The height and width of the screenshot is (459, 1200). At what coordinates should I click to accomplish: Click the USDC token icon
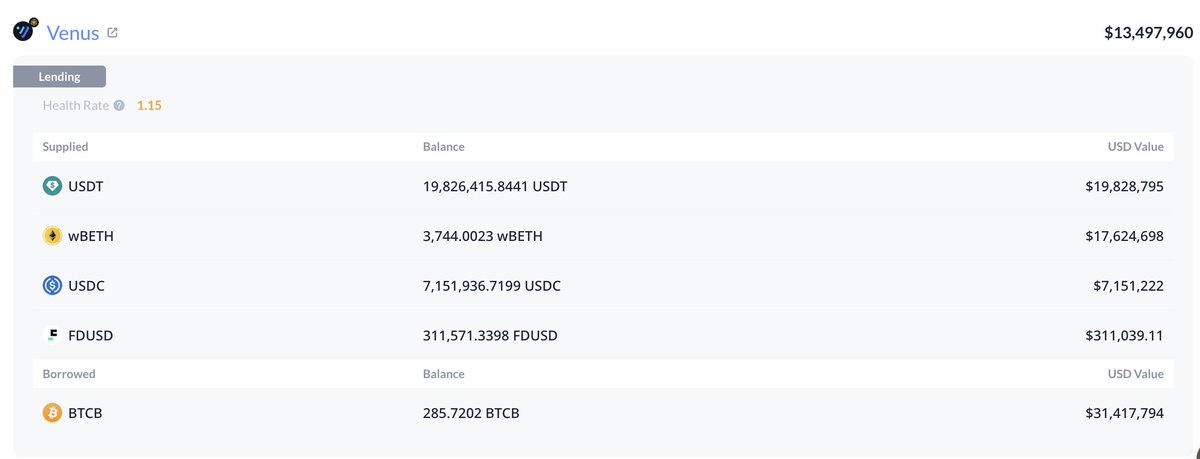coord(52,286)
